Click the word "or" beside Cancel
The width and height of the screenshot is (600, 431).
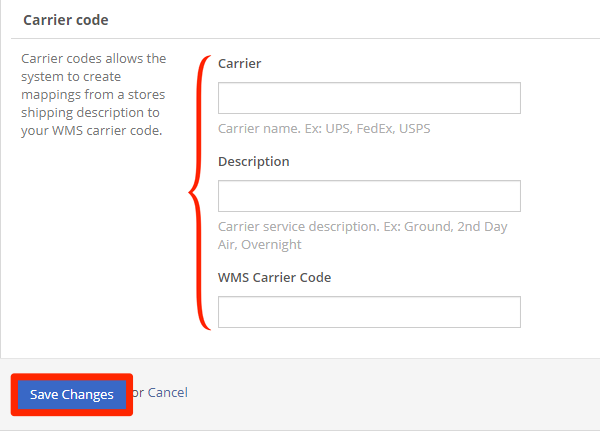click(x=138, y=393)
